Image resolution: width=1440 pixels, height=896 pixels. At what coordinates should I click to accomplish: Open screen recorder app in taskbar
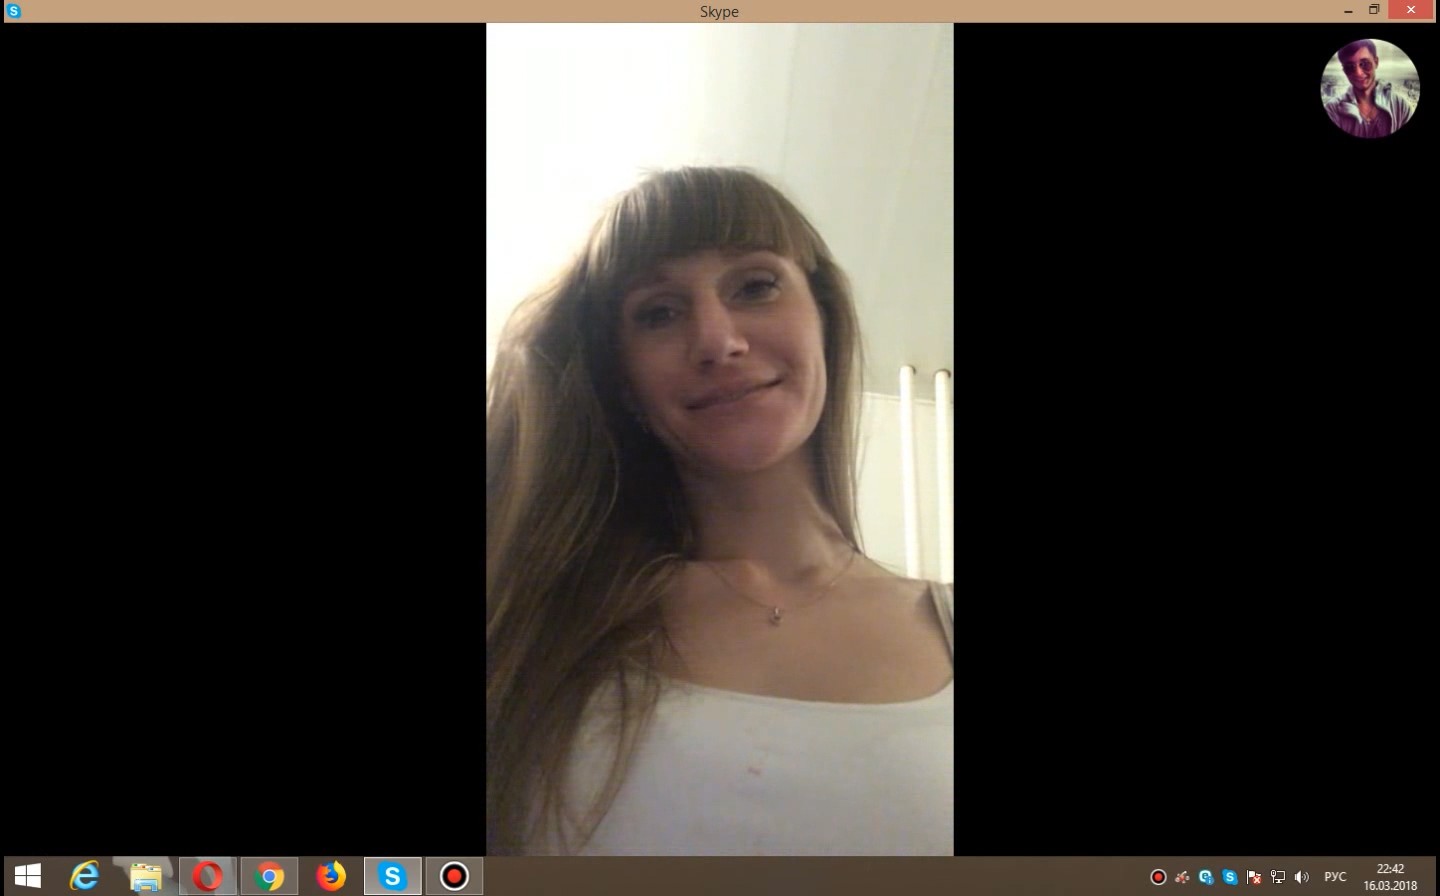454,877
